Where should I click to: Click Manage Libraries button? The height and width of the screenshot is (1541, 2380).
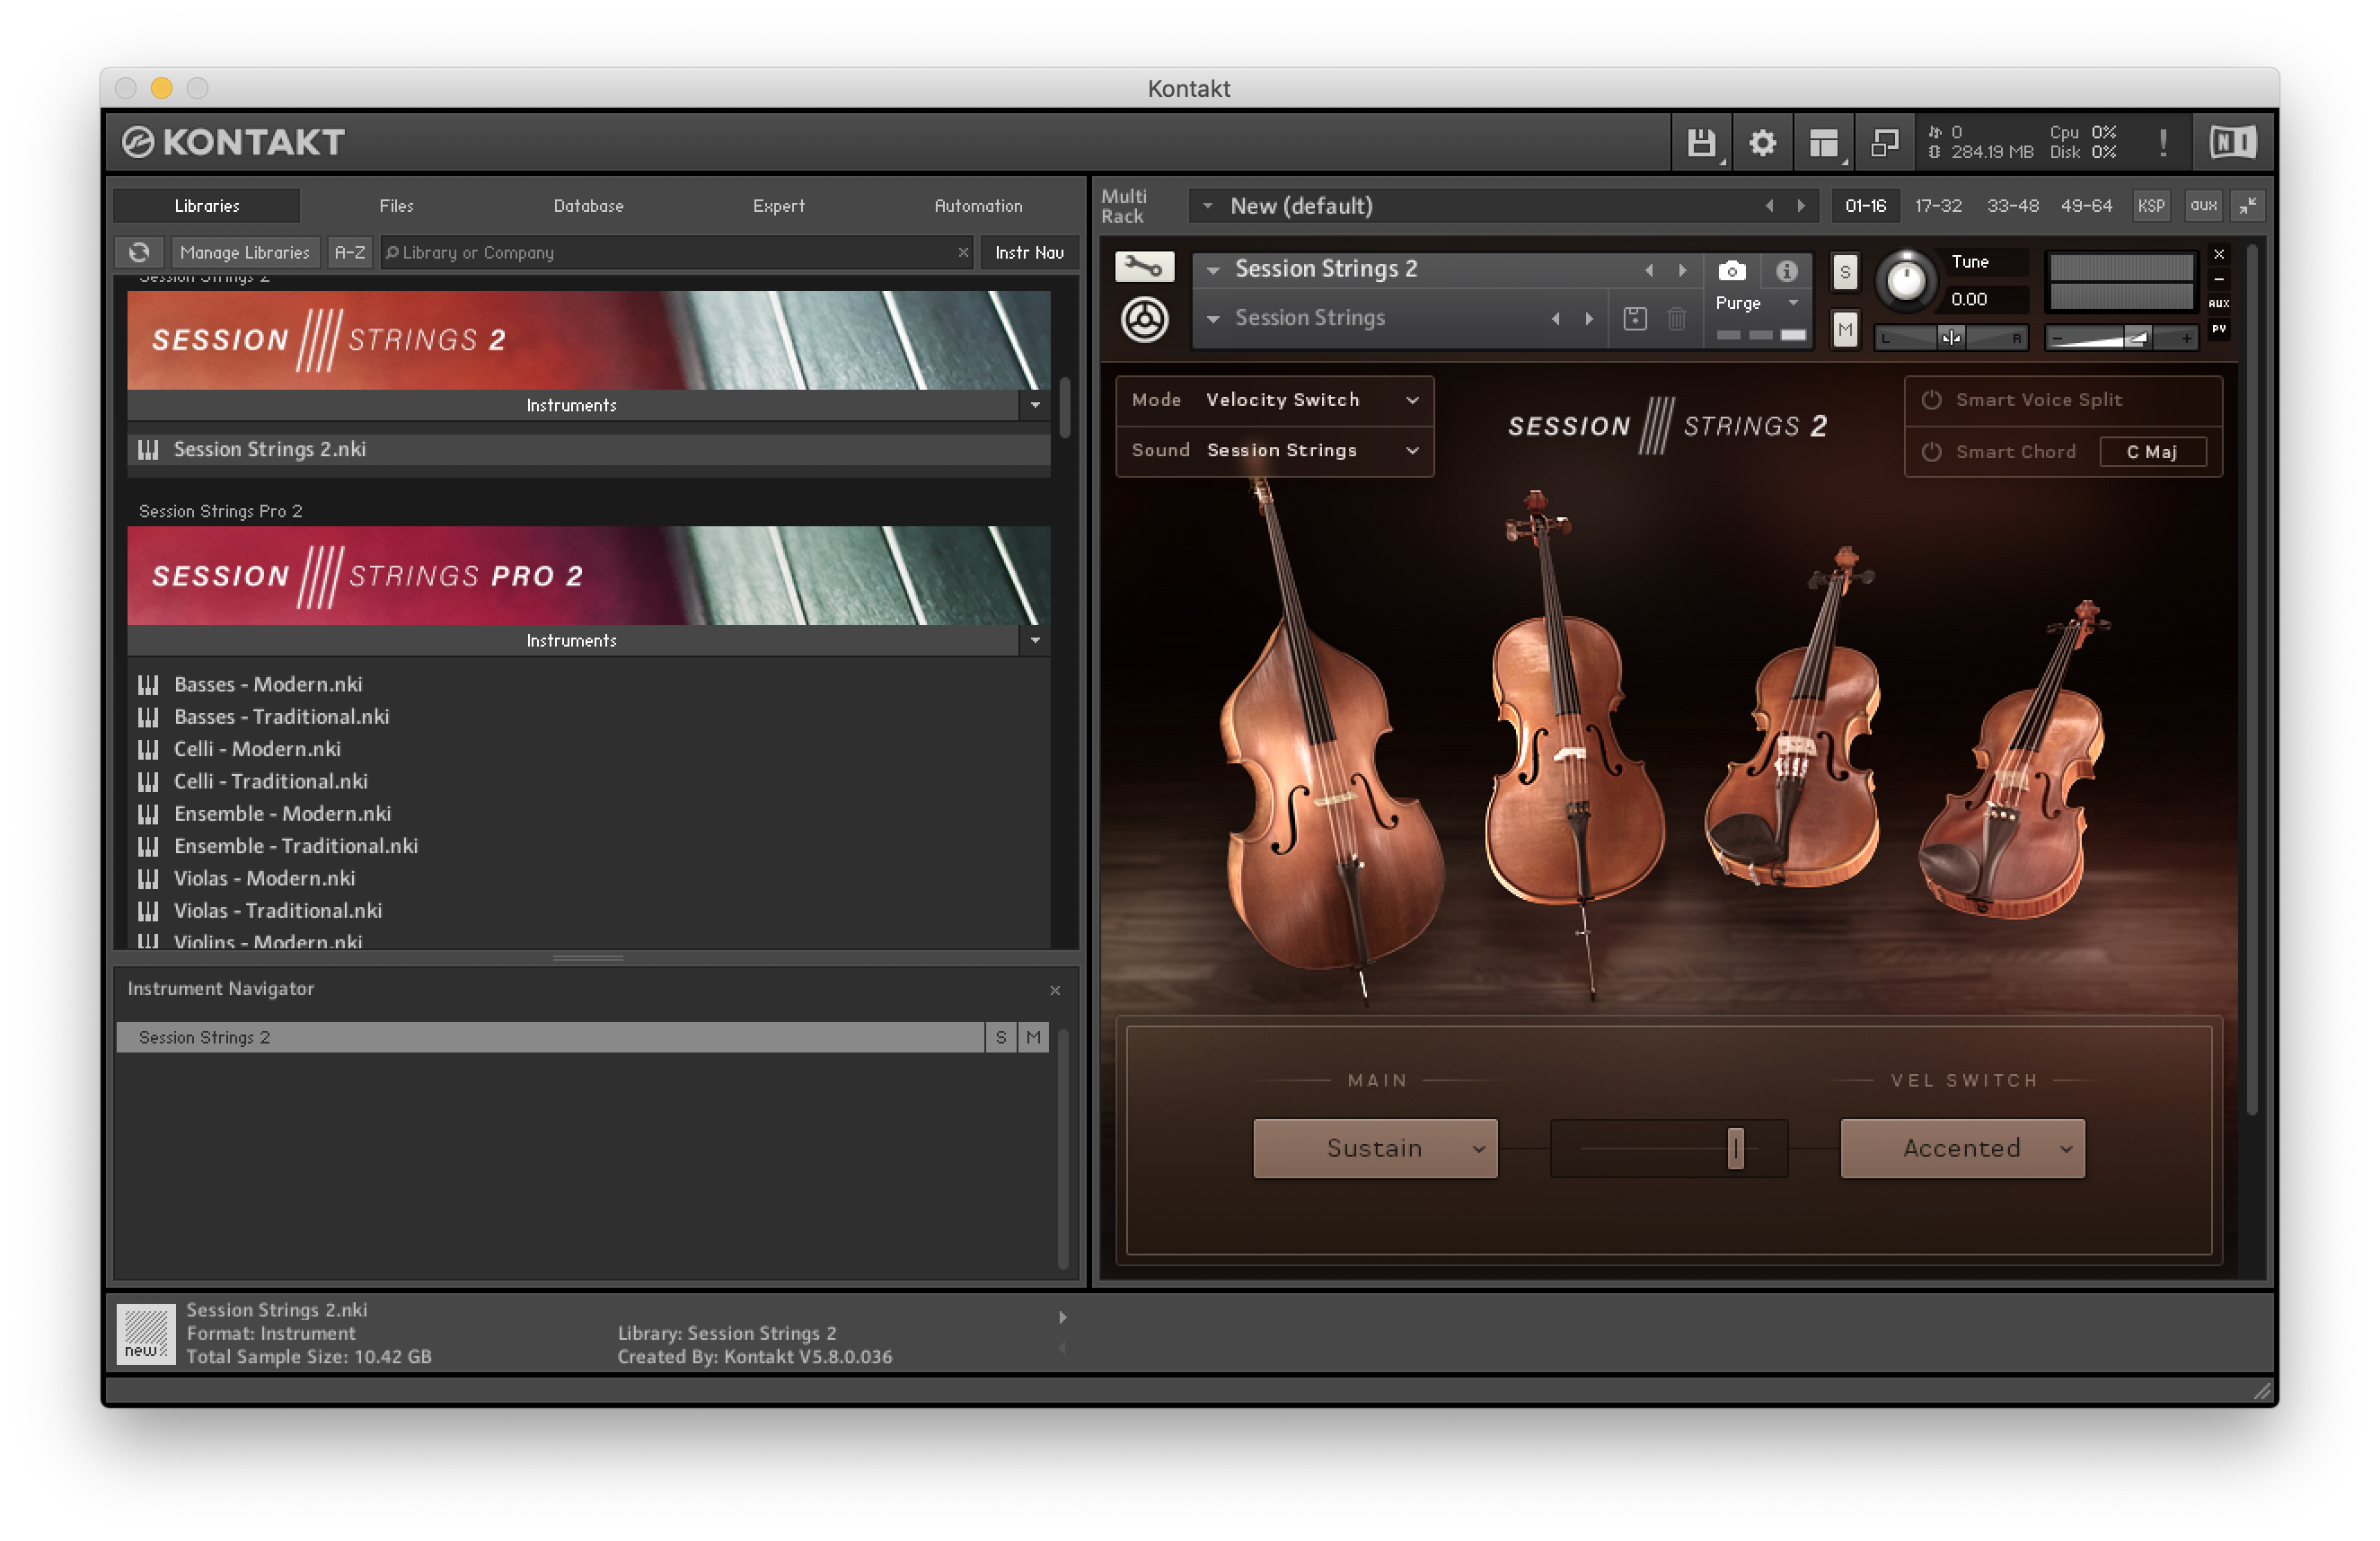[245, 252]
